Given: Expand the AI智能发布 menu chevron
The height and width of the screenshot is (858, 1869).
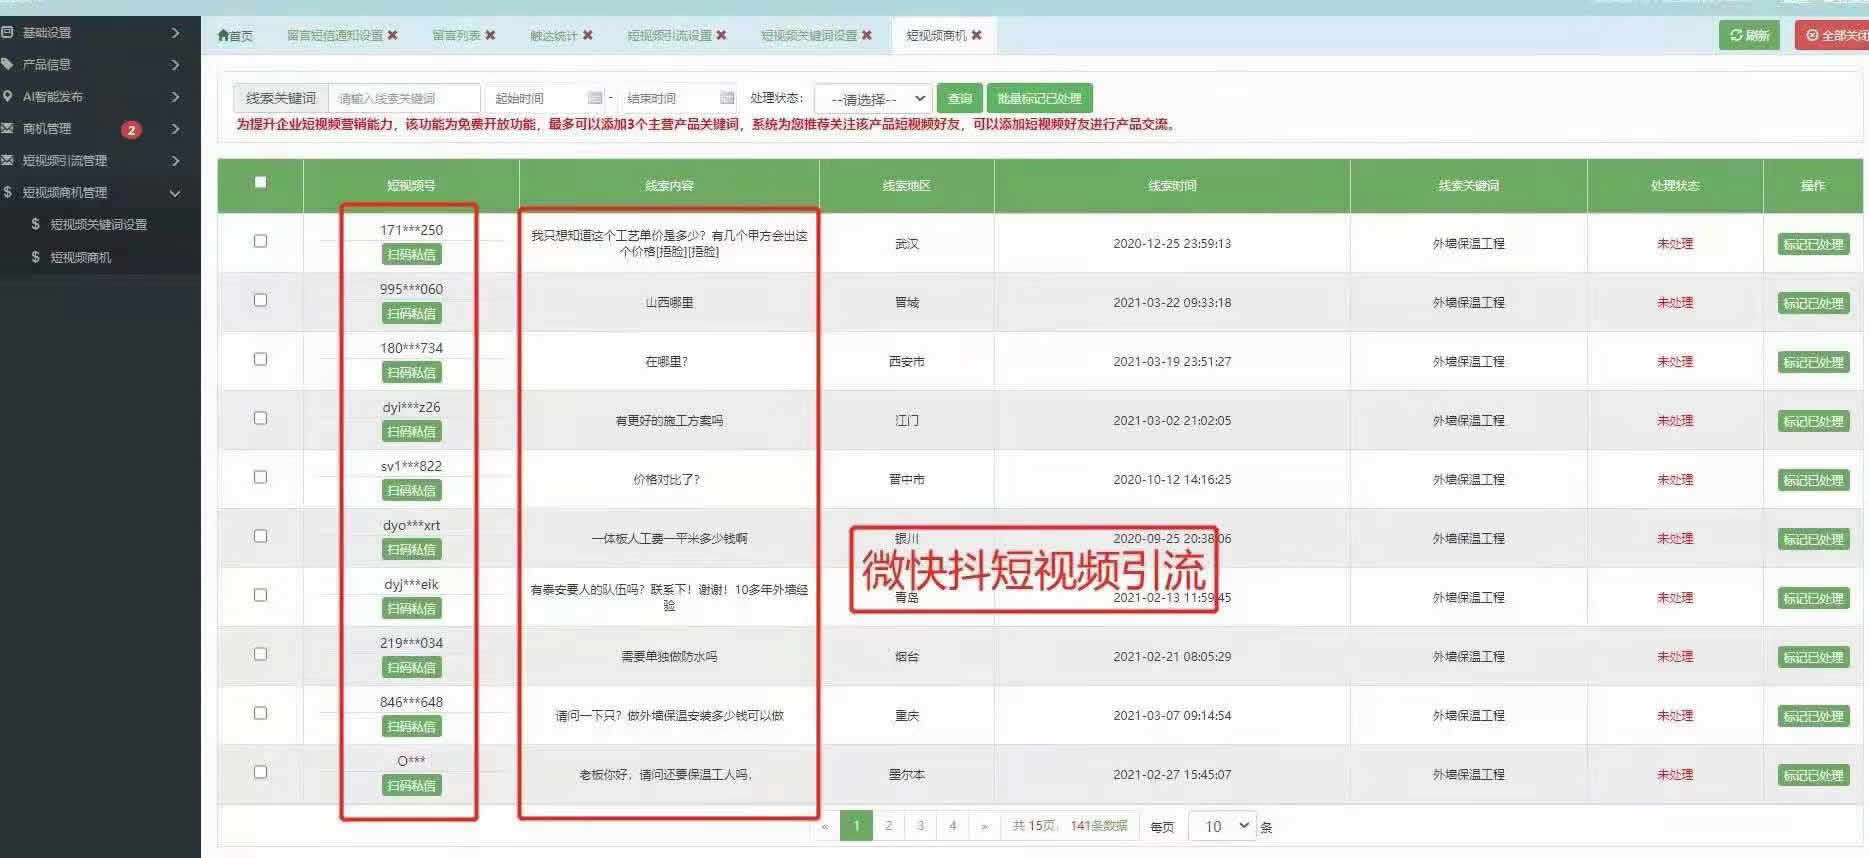Looking at the screenshot, I should [x=175, y=96].
